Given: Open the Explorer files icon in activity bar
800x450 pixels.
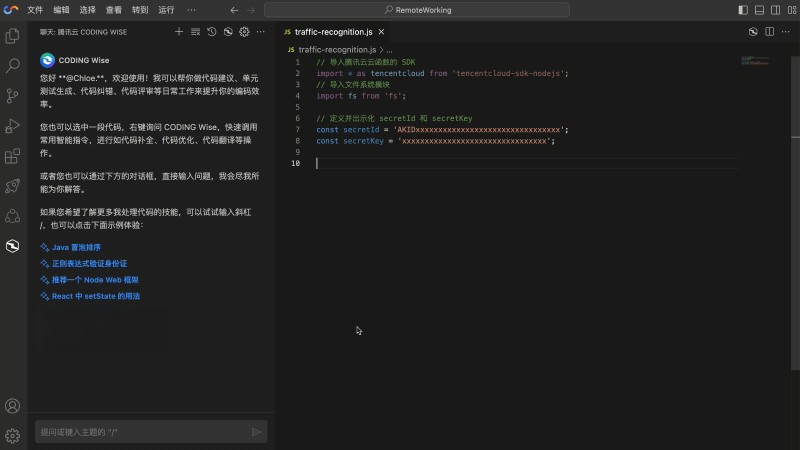Looking at the screenshot, I should (13, 36).
